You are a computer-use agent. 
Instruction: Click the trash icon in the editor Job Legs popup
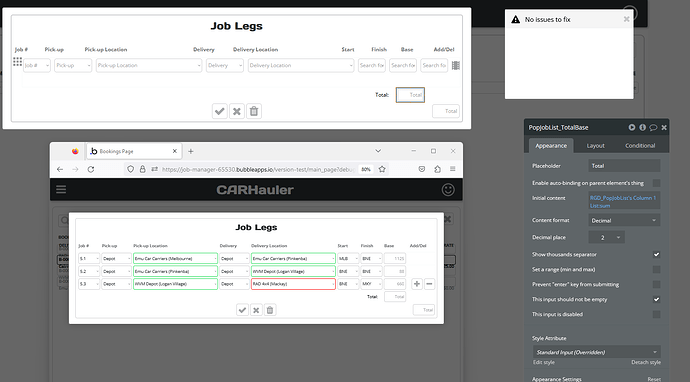point(254,111)
